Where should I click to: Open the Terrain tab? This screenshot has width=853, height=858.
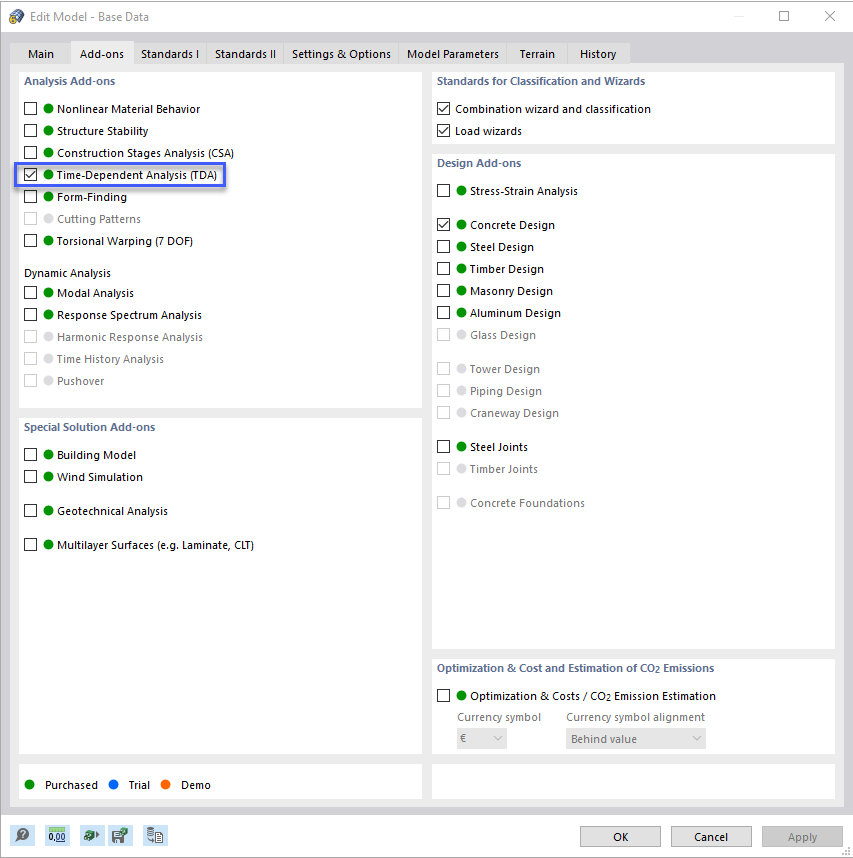pyautogui.click(x=536, y=53)
